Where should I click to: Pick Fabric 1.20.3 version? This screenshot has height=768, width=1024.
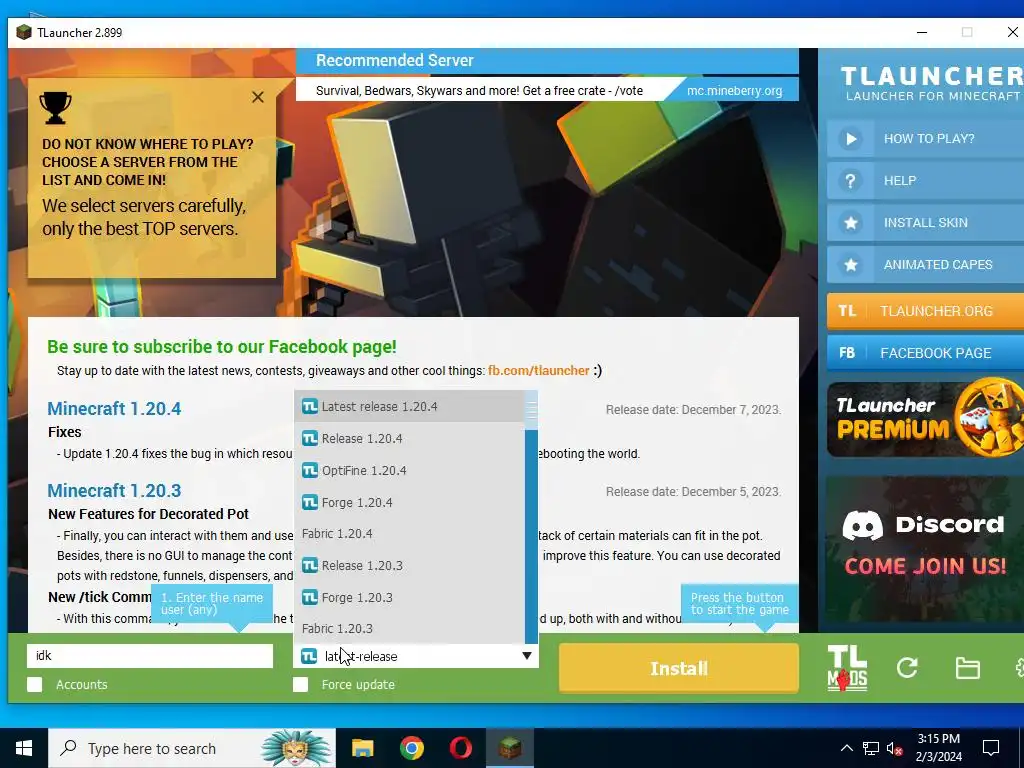[x=409, y=628]
